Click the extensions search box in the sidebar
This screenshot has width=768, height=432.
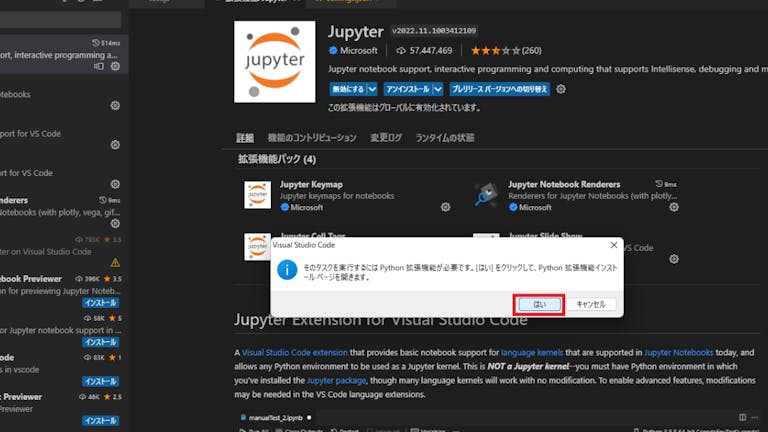[60, 20]
